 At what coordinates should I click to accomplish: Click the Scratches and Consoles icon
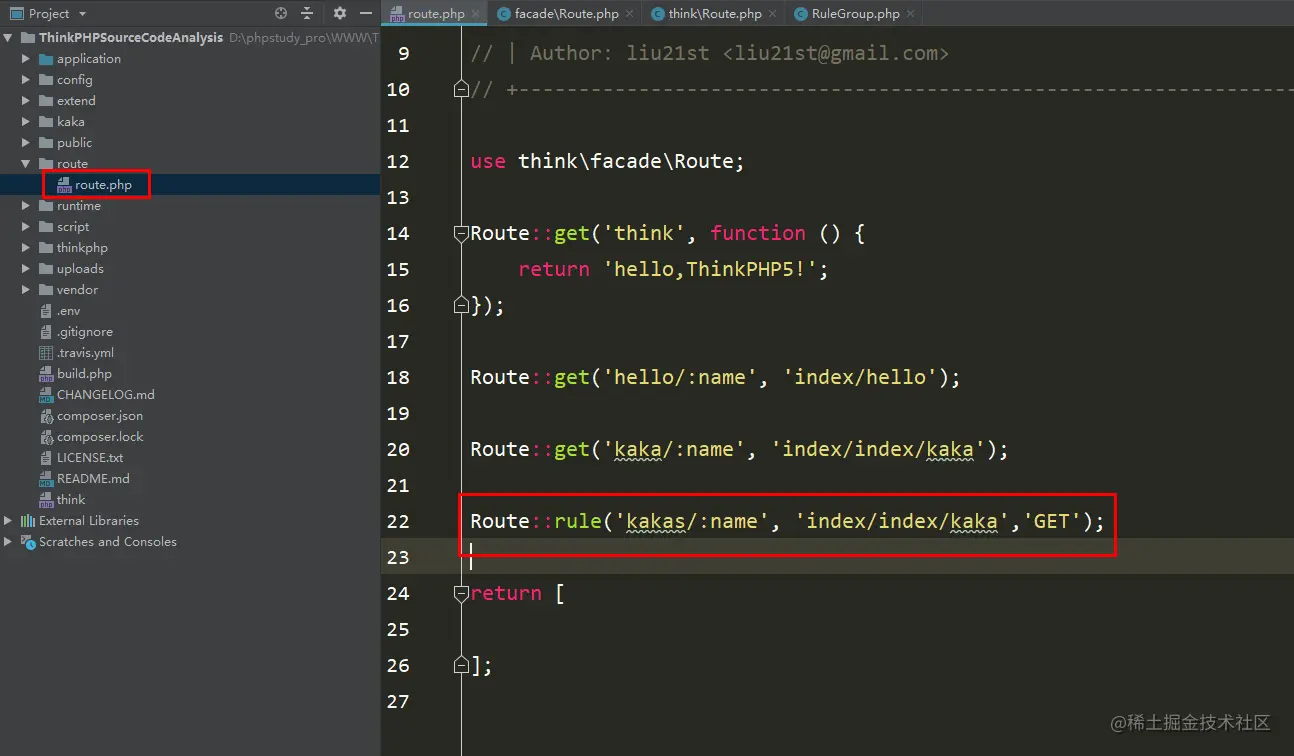coord(28,542)
